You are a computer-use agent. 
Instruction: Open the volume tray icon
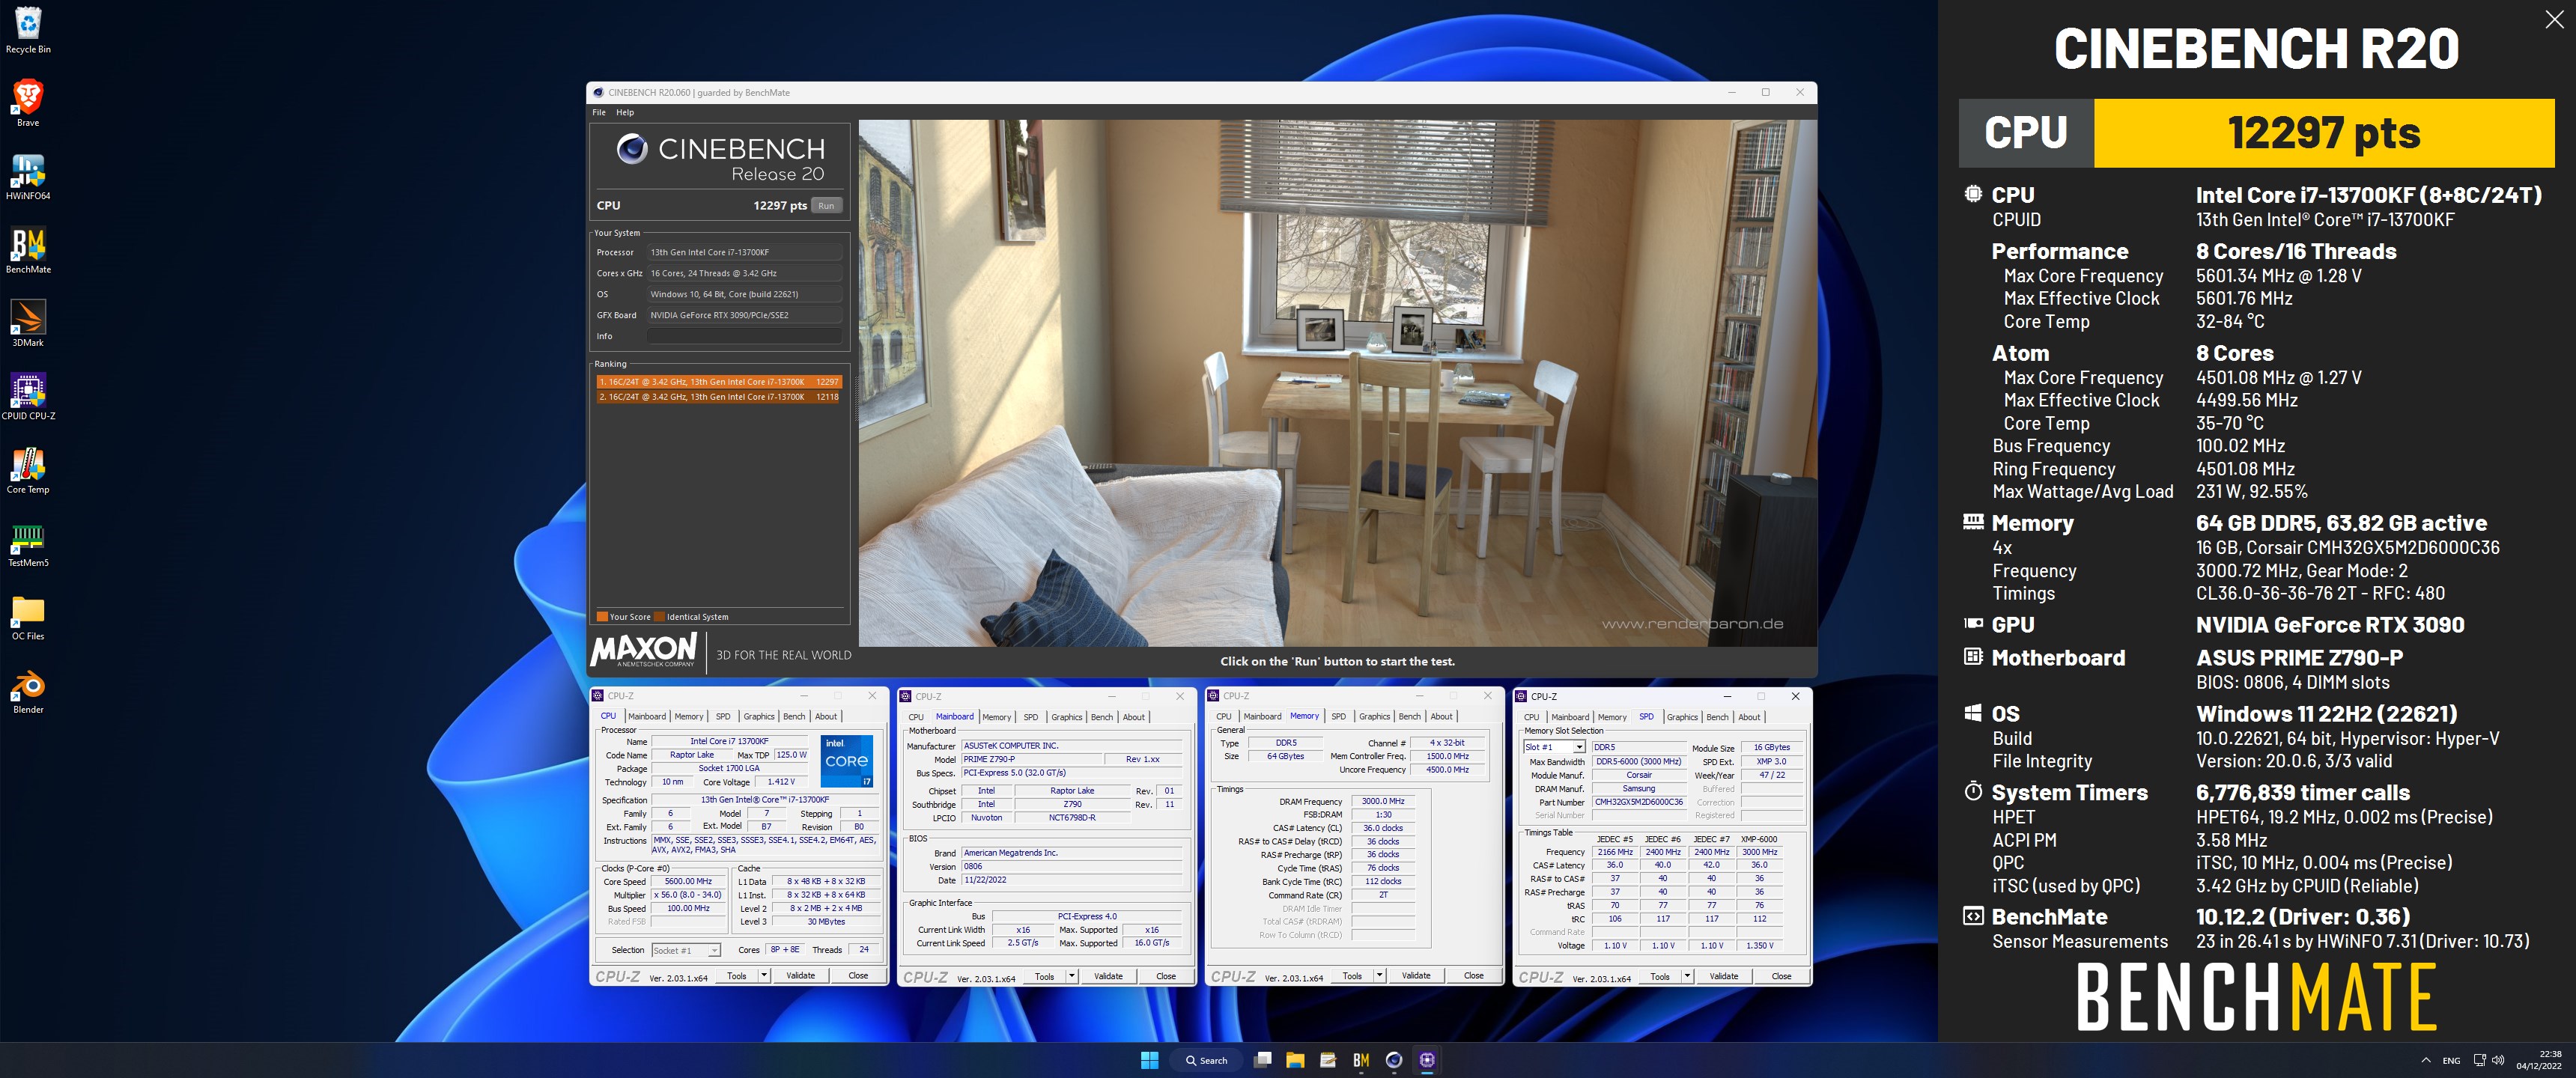click(2498, 1060)
